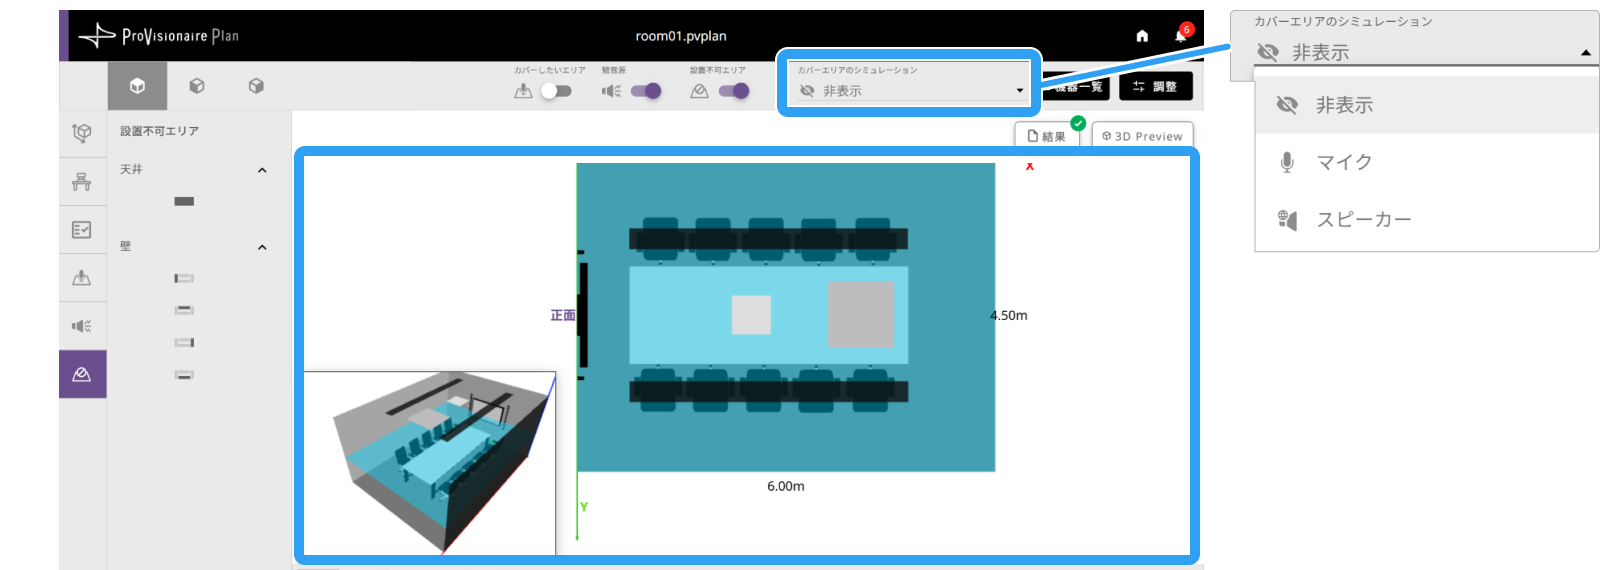Choose スピーカー from the dropdown list
The height and width of the screenshot is (570, 1600).
(x=1427, y=220)
